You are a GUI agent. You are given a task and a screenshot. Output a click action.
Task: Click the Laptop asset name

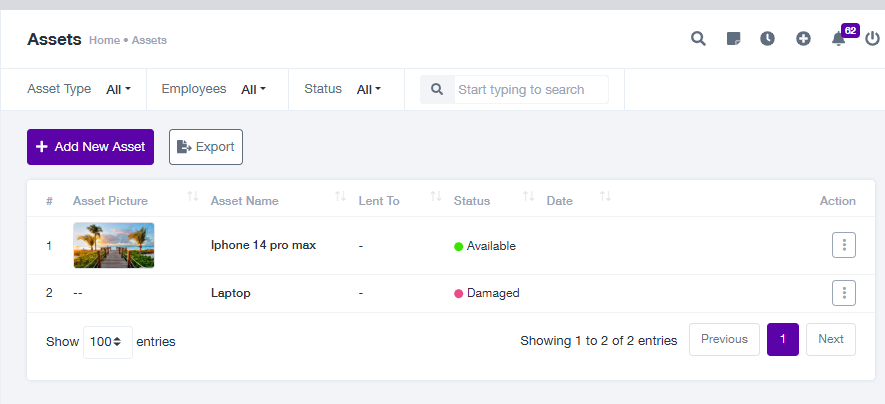(x=231, y=293)
